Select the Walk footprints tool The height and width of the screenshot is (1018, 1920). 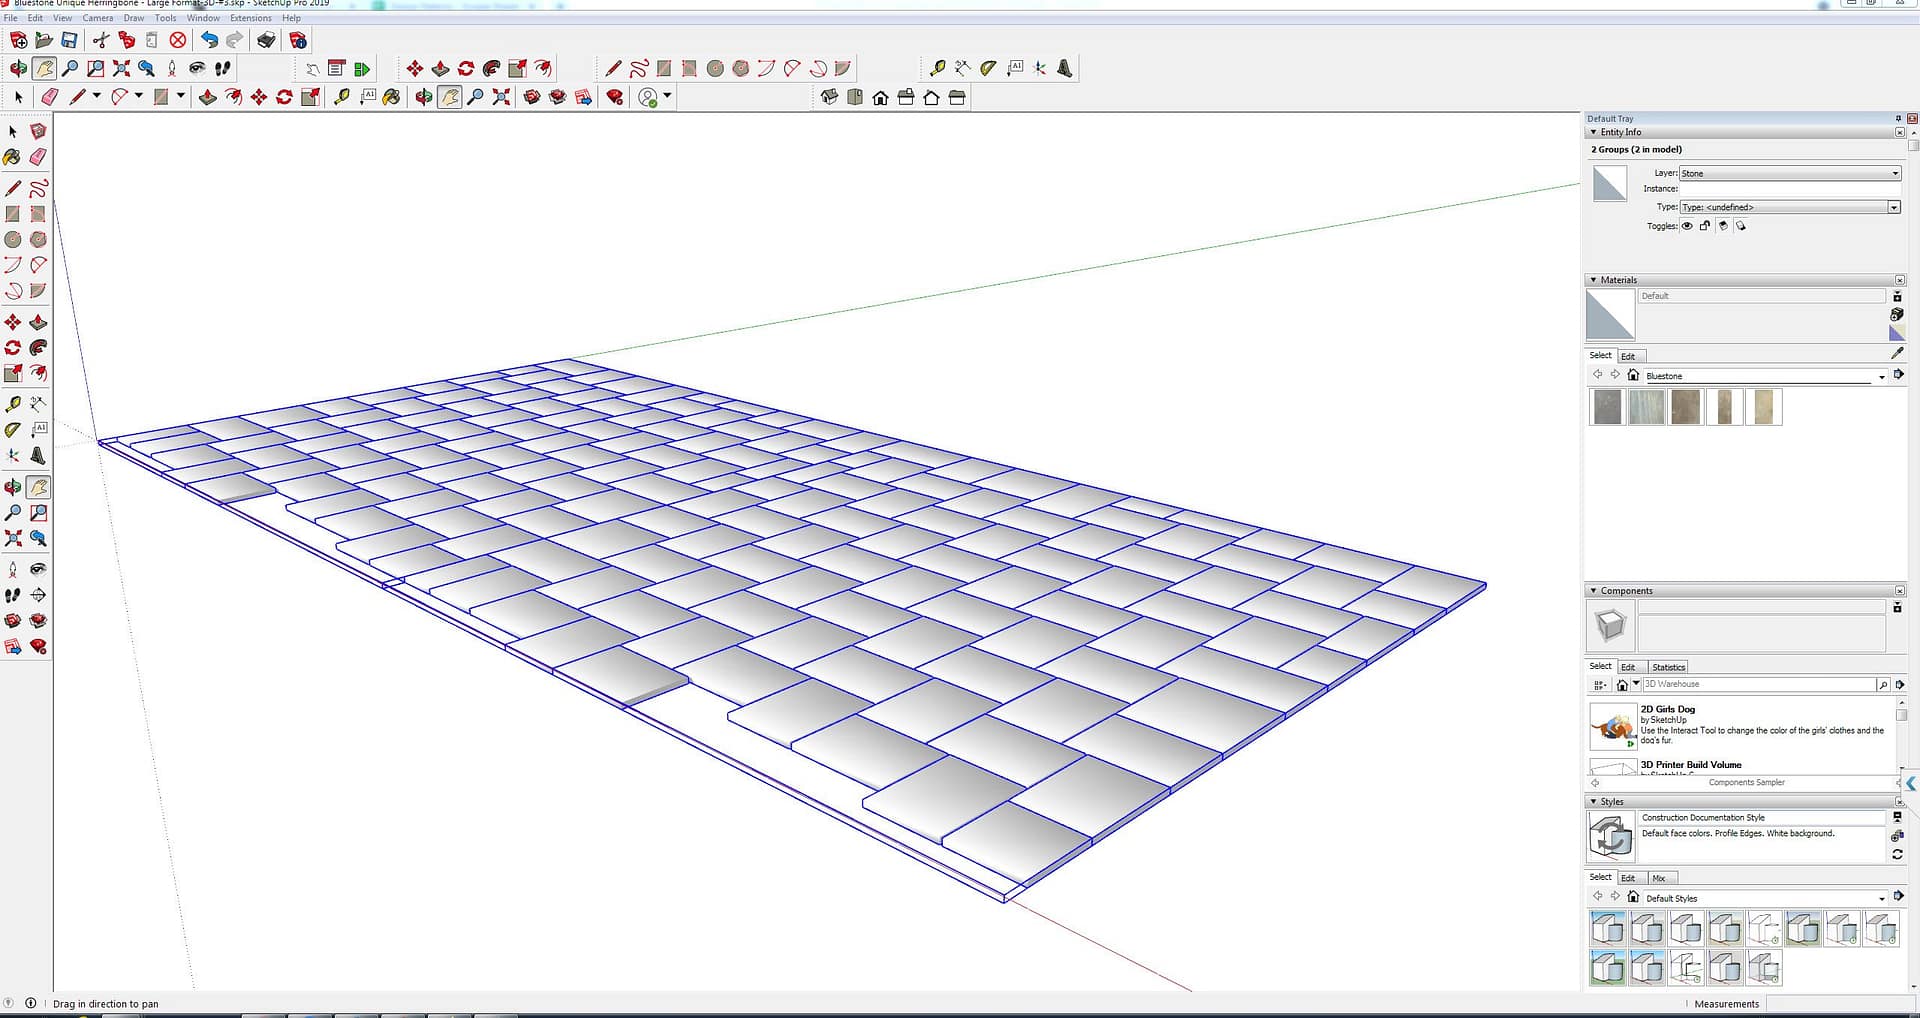[223, 68]
